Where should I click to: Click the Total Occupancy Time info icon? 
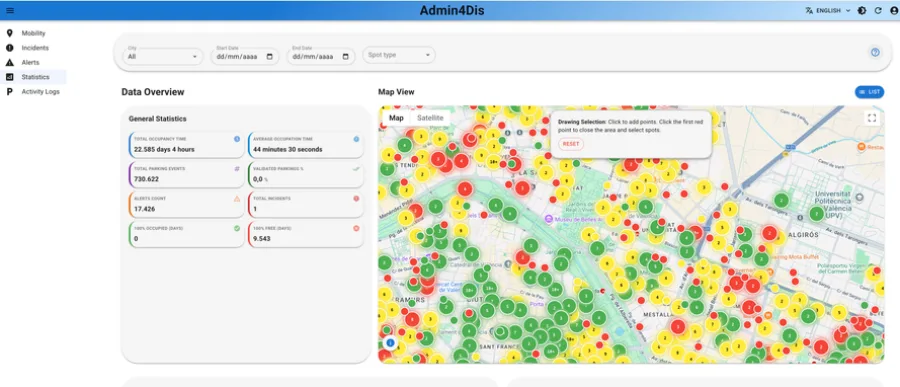pos(236,139)
